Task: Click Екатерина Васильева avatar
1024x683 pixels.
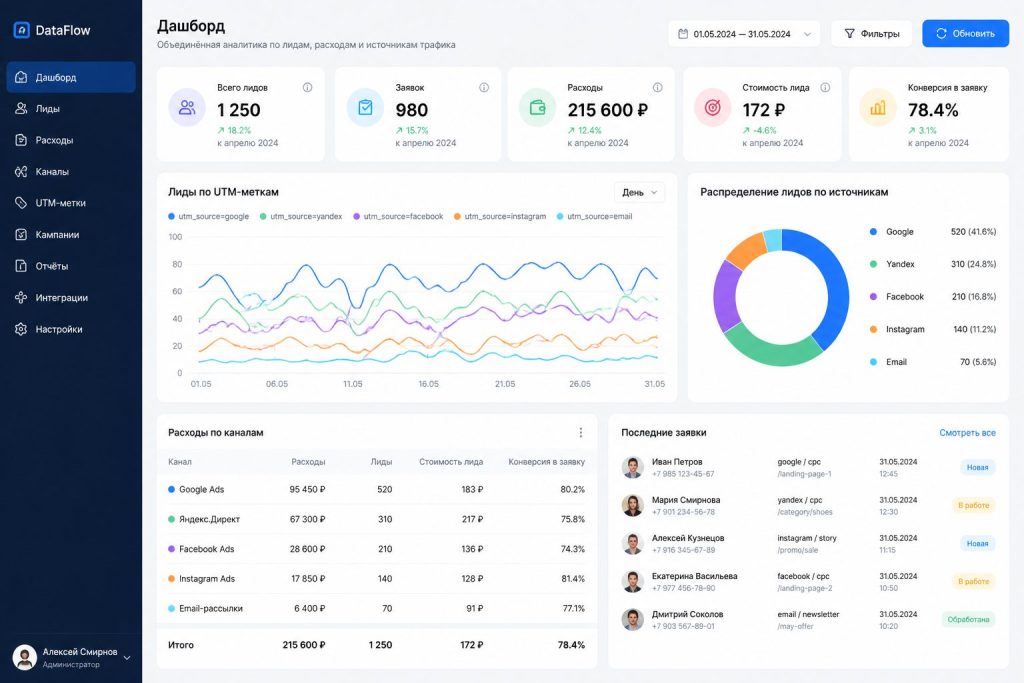Action: [633, 582]
